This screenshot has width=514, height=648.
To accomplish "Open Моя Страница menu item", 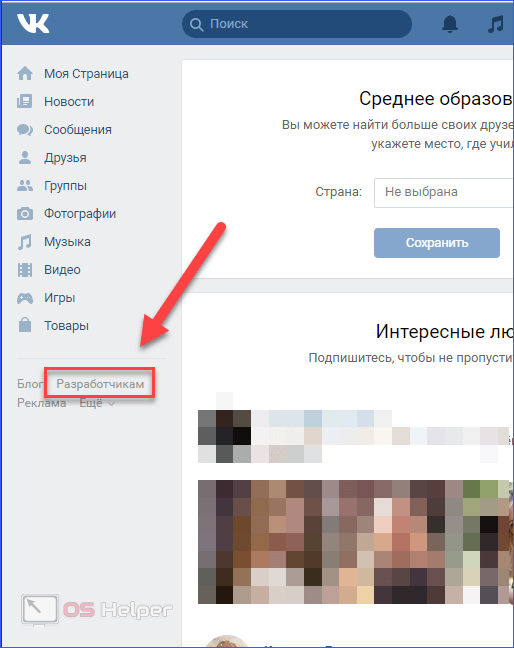I will [86, 74].
